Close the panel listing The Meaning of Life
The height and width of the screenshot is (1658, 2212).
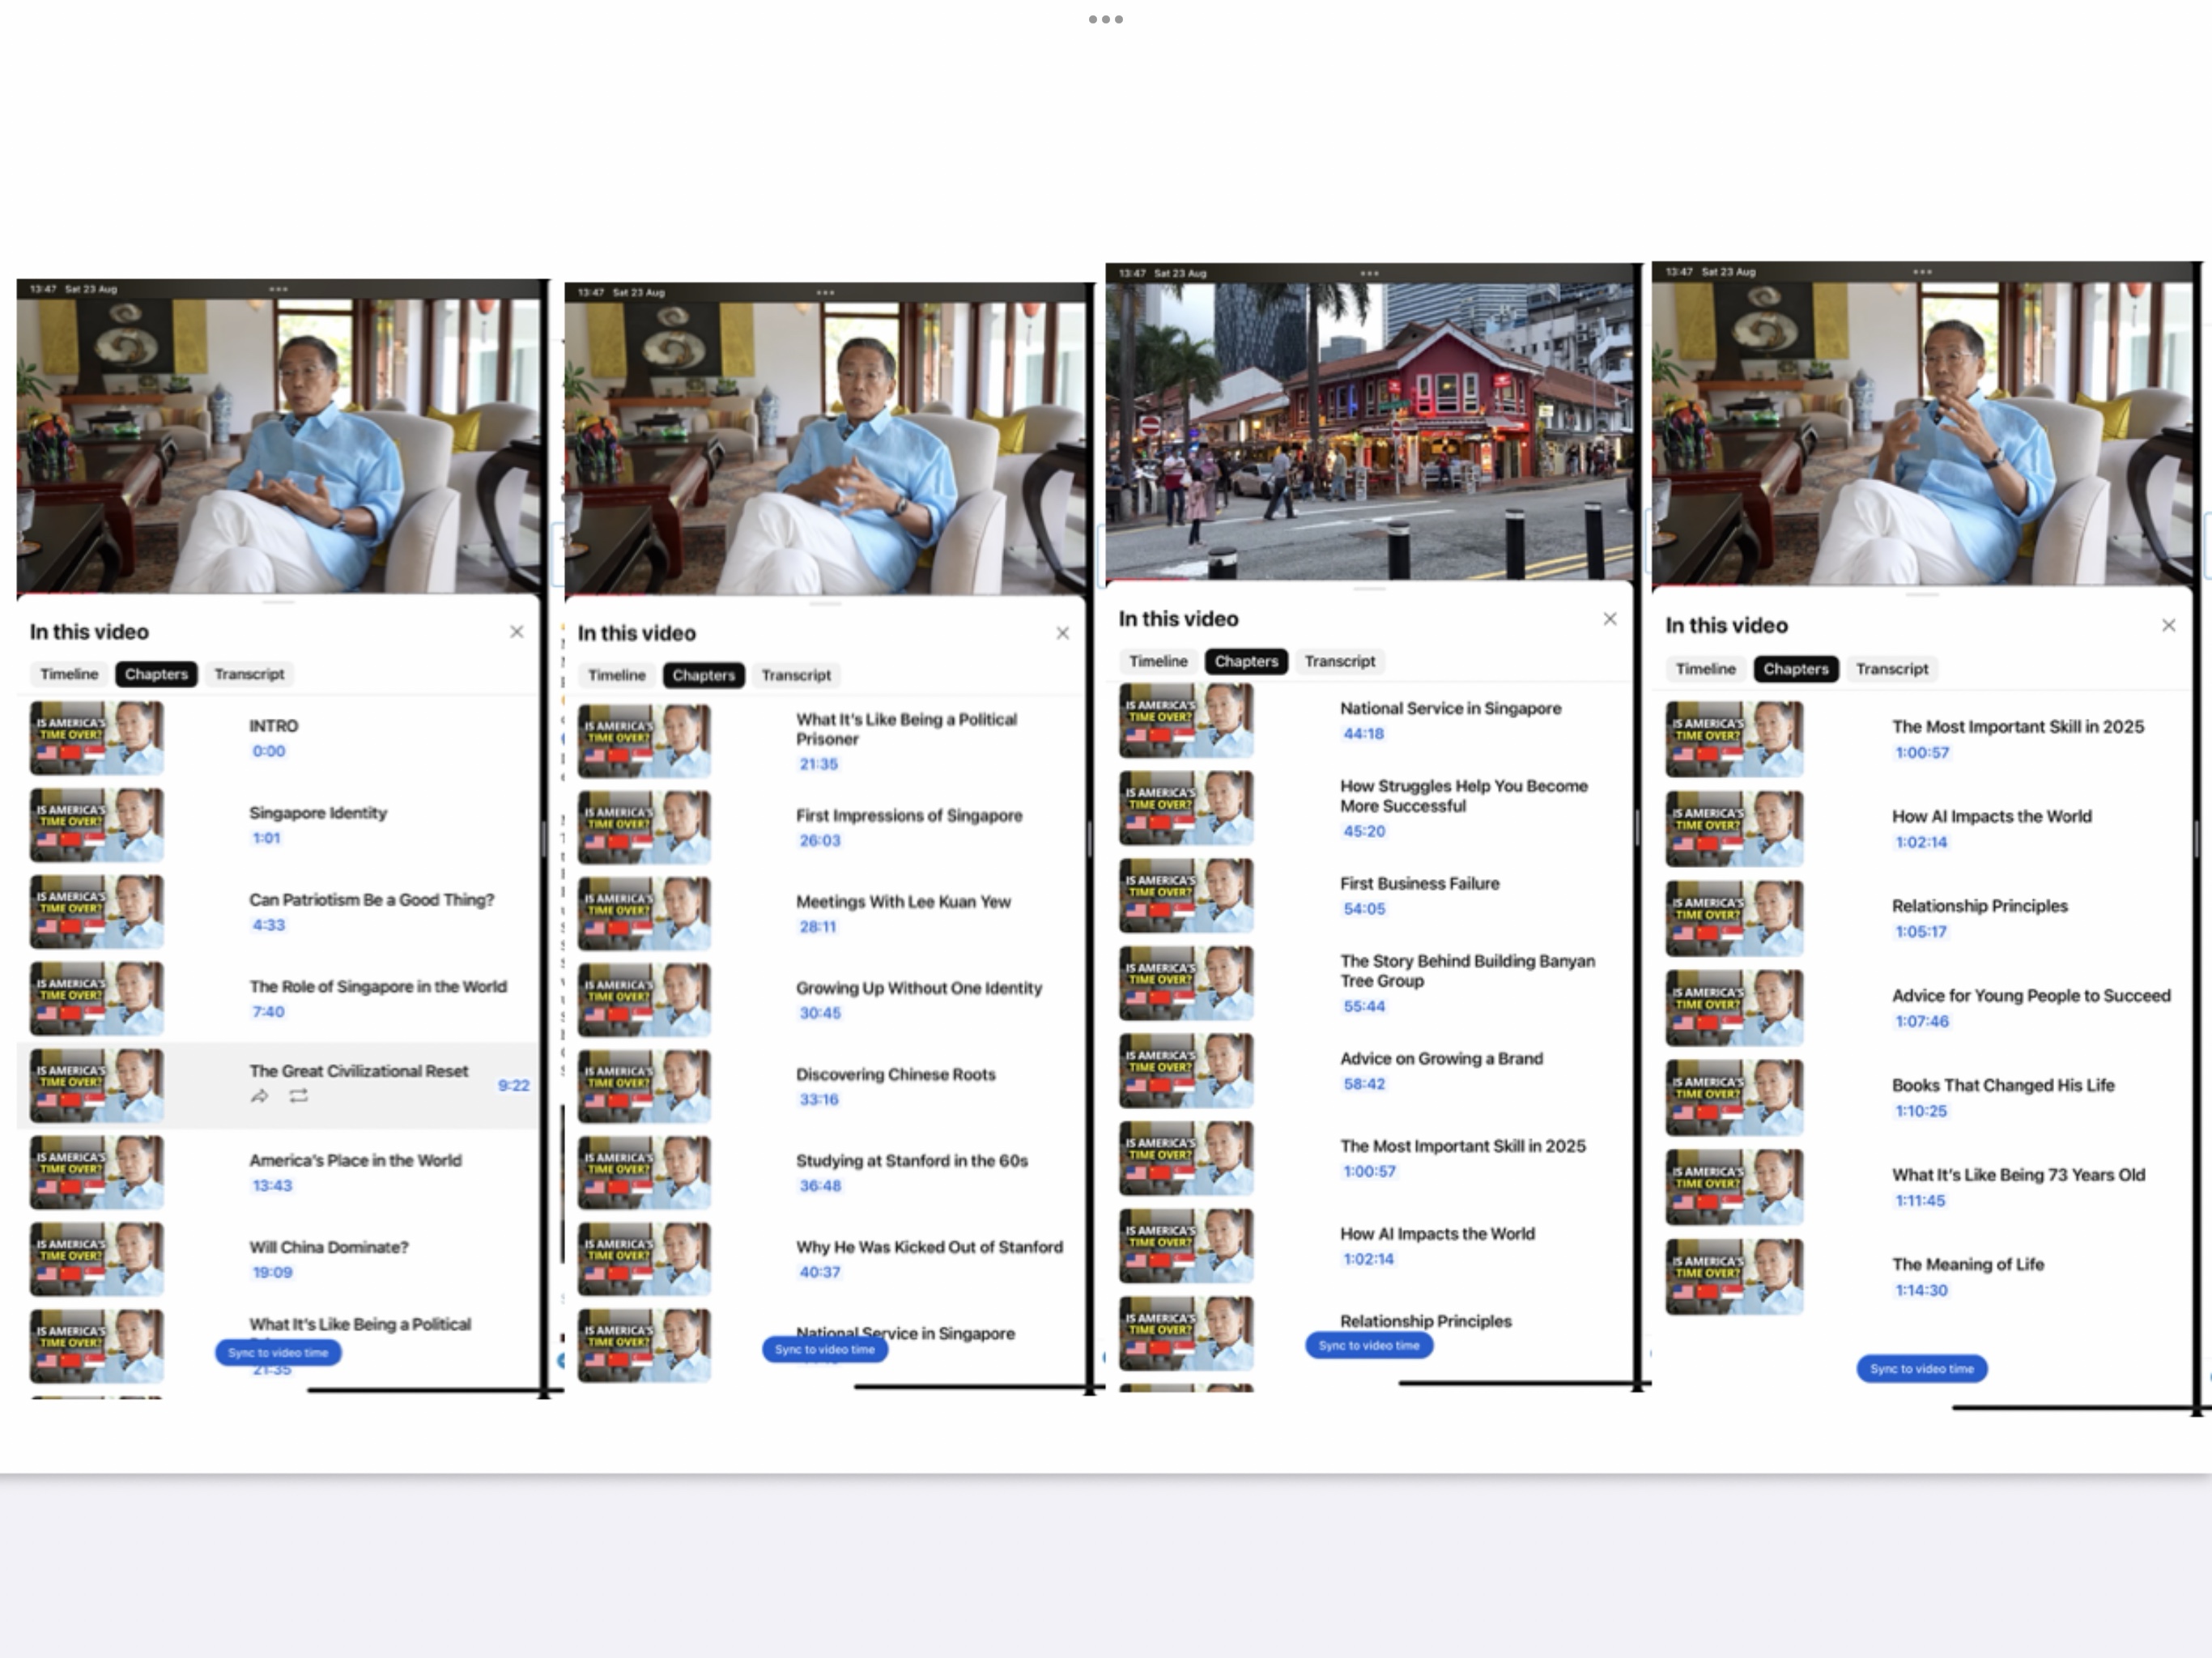point(2168,625)
